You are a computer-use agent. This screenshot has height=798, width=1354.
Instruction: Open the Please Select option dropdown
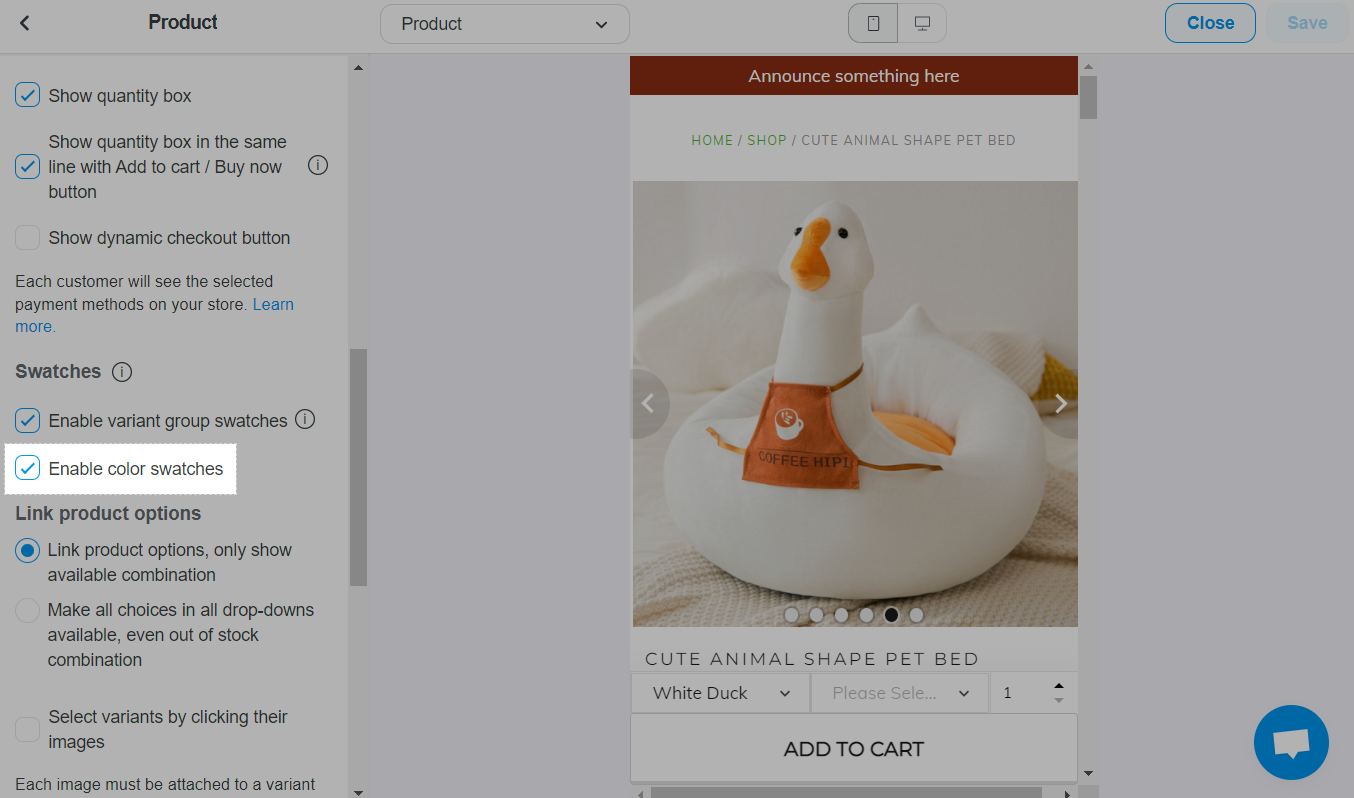point(900,693)
